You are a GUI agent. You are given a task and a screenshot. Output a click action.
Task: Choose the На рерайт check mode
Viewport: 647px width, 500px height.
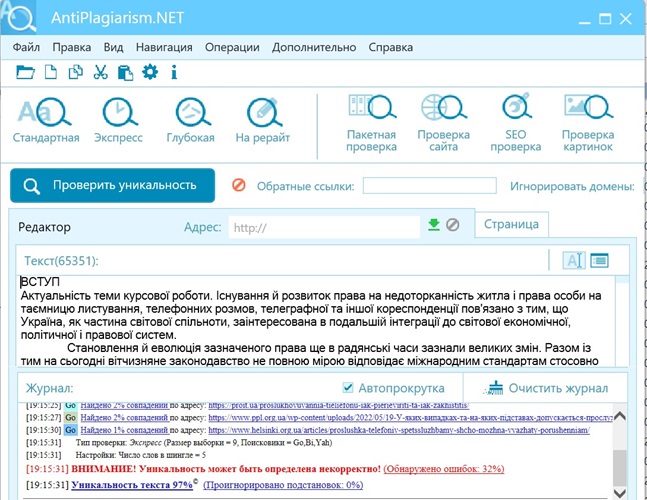(263, 120)
